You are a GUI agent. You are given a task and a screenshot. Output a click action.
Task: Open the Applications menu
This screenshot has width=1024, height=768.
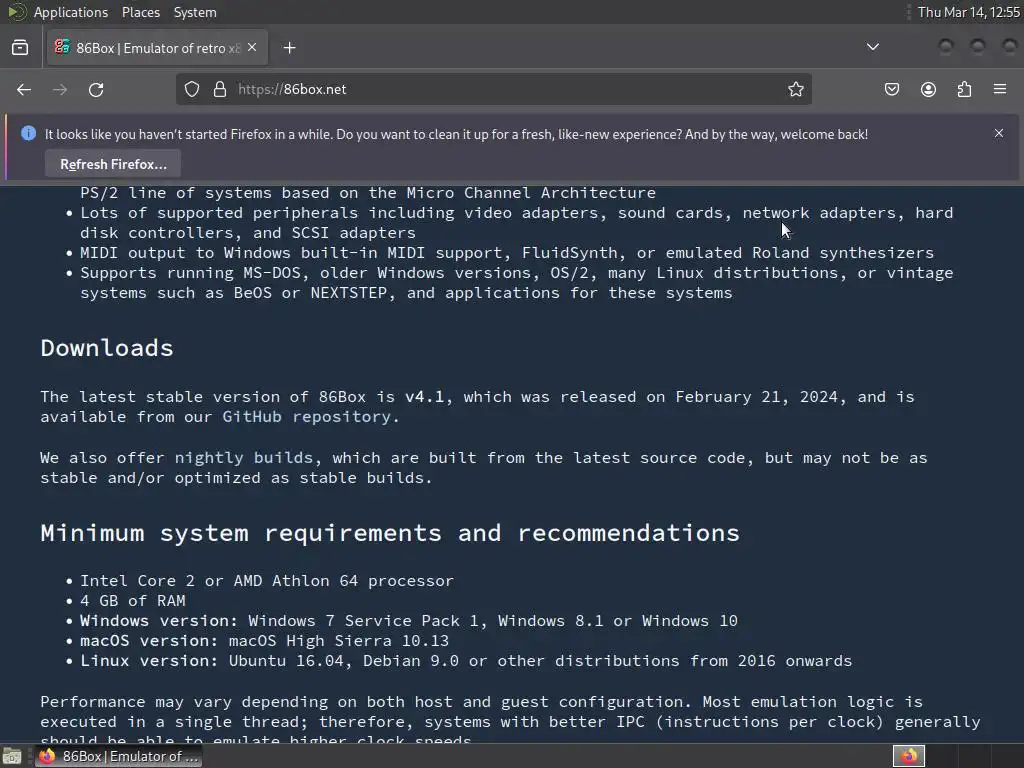click(x=71, y=12)
